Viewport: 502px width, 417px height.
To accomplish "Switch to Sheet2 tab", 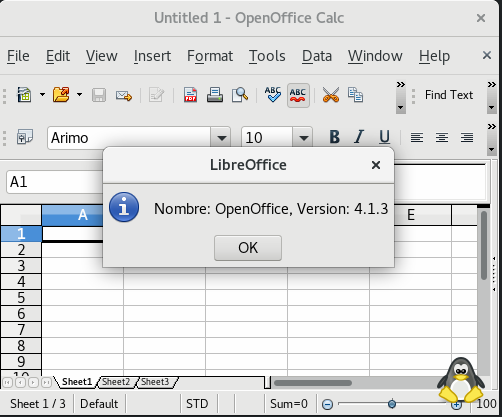I will (x=116, y=382).
